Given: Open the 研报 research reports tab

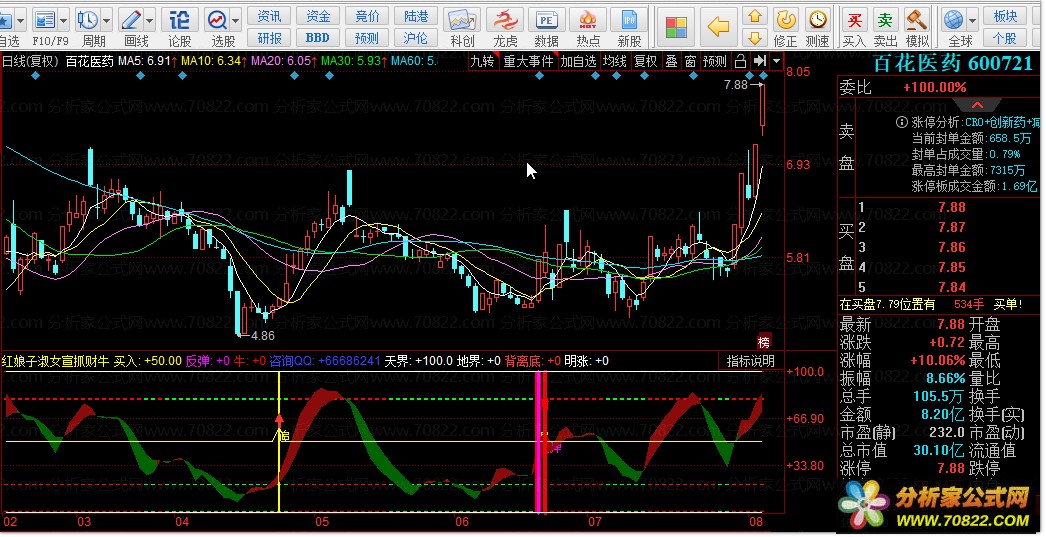Looking at the screenshot, I should [x=270, y=38].
